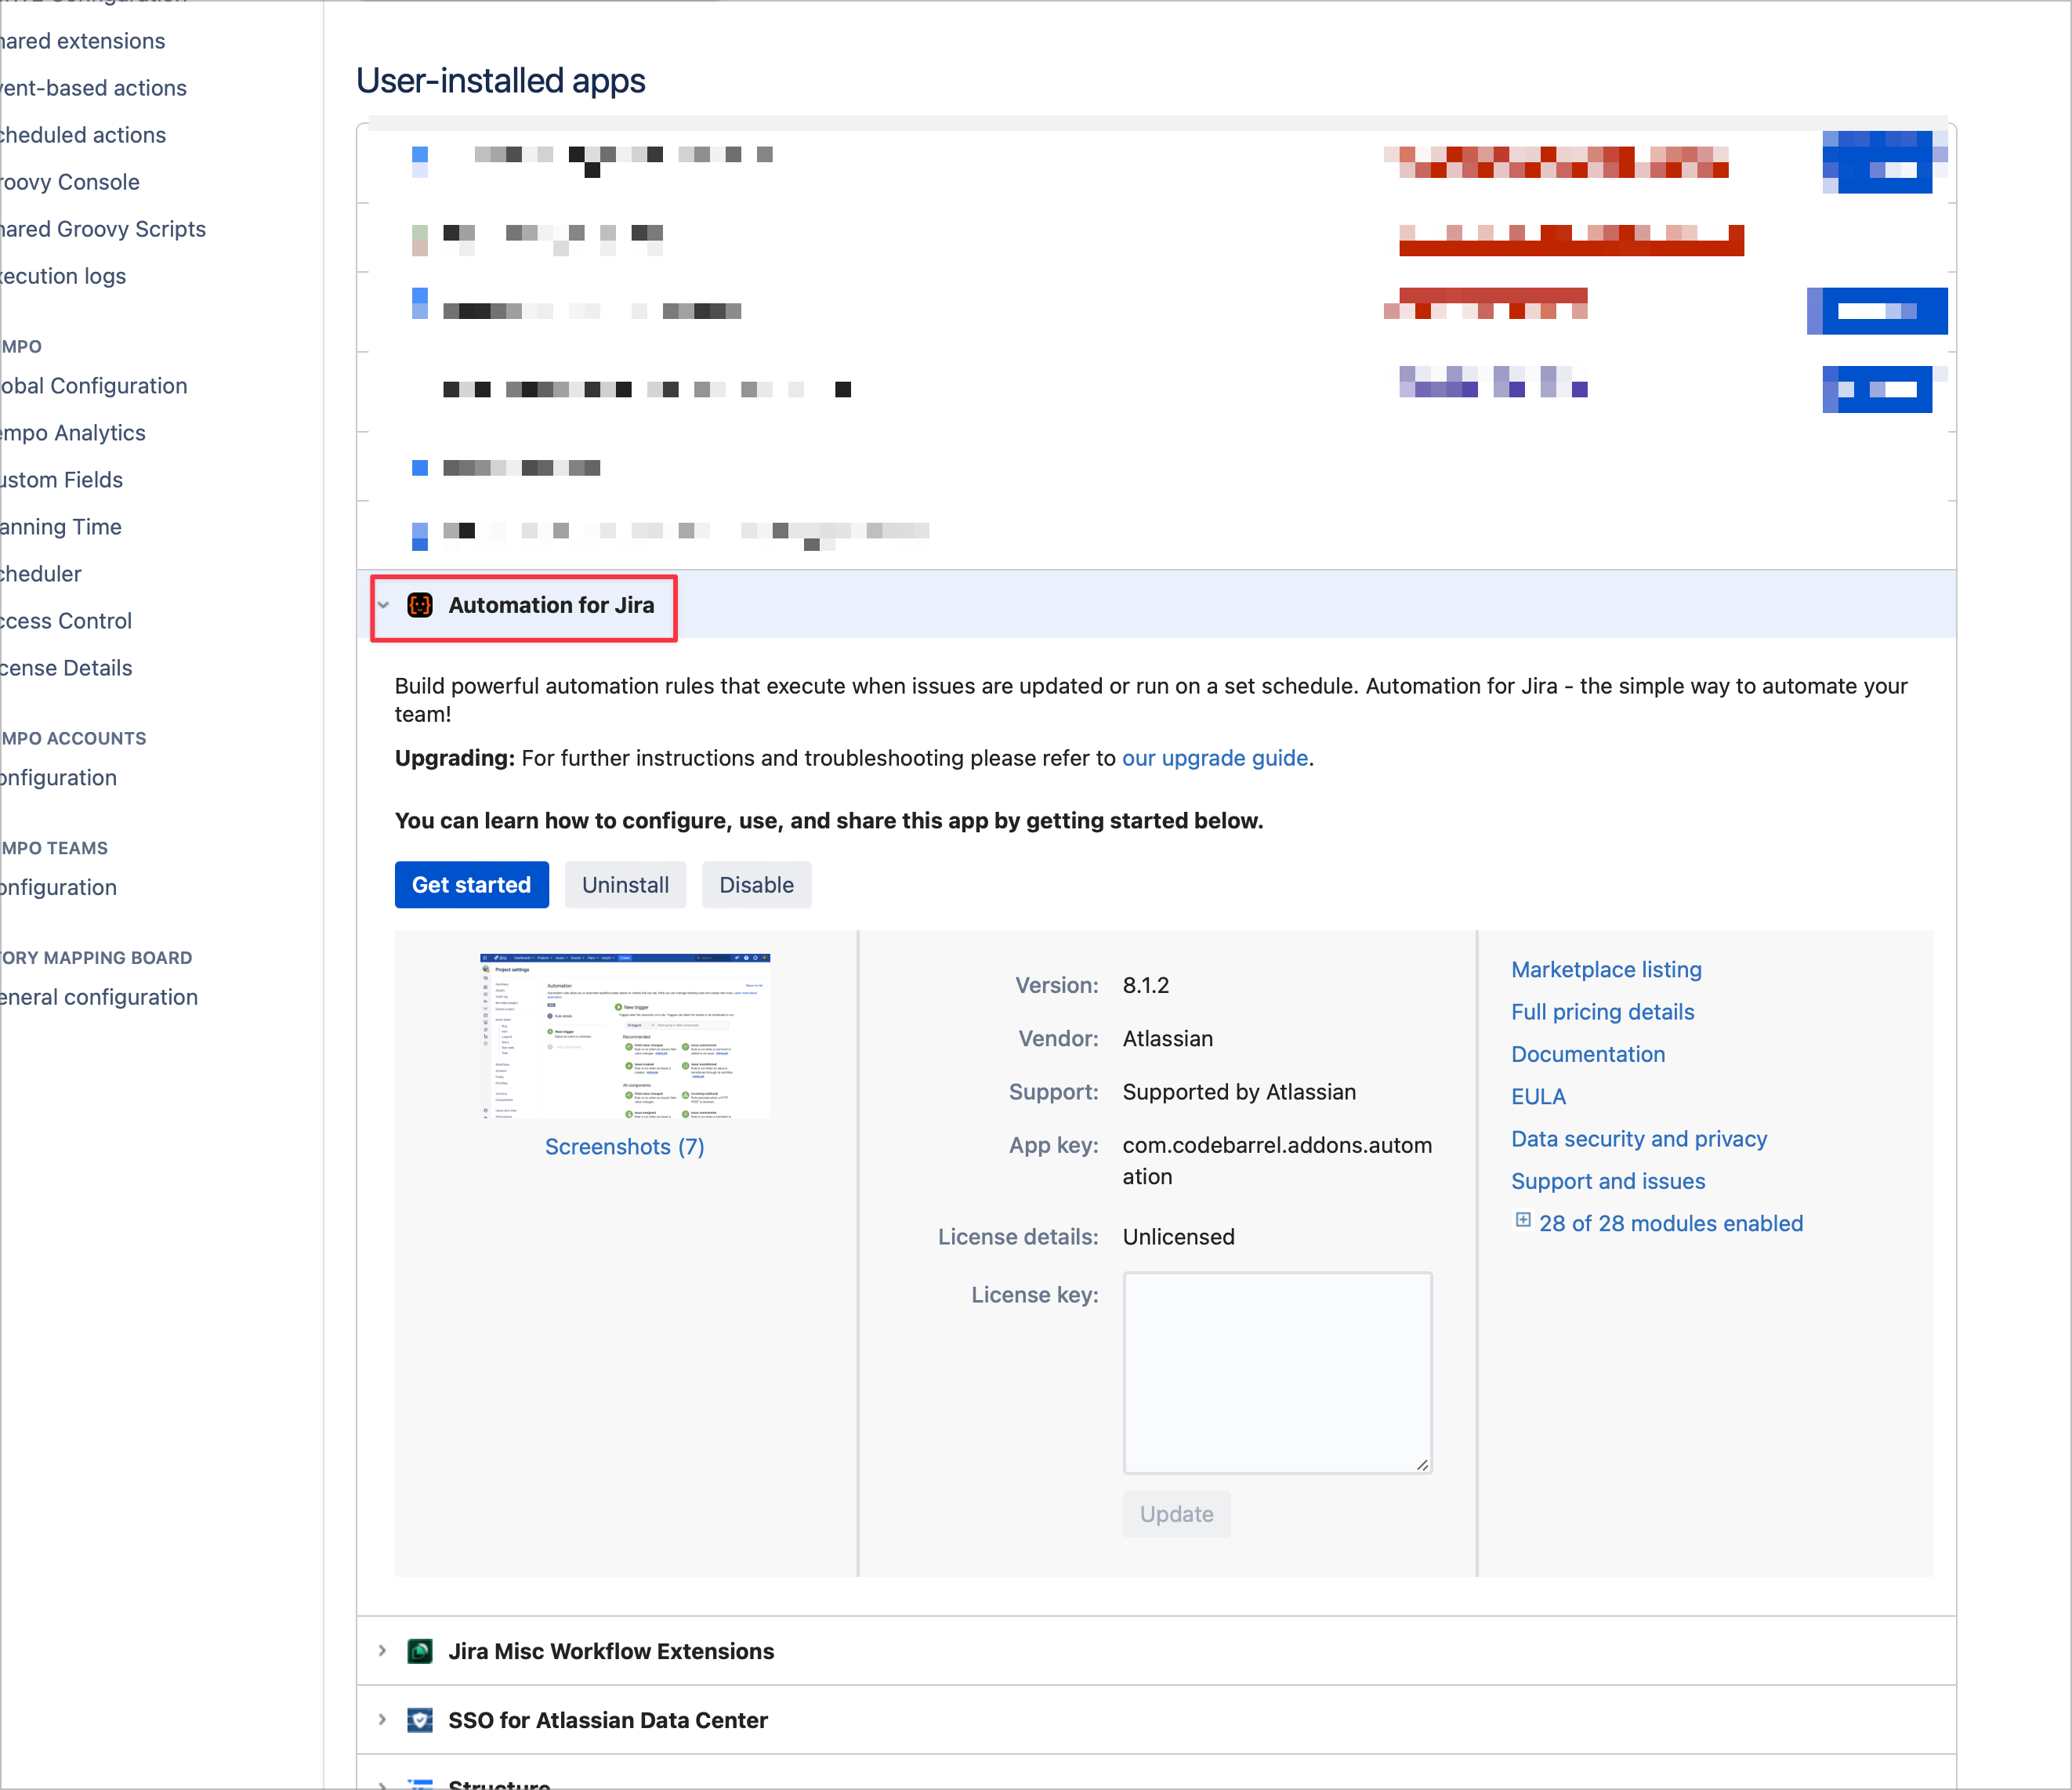Open the Marketplace listing link
The width and height of the screenshot is (2072, 1790).
[1605, 969]
